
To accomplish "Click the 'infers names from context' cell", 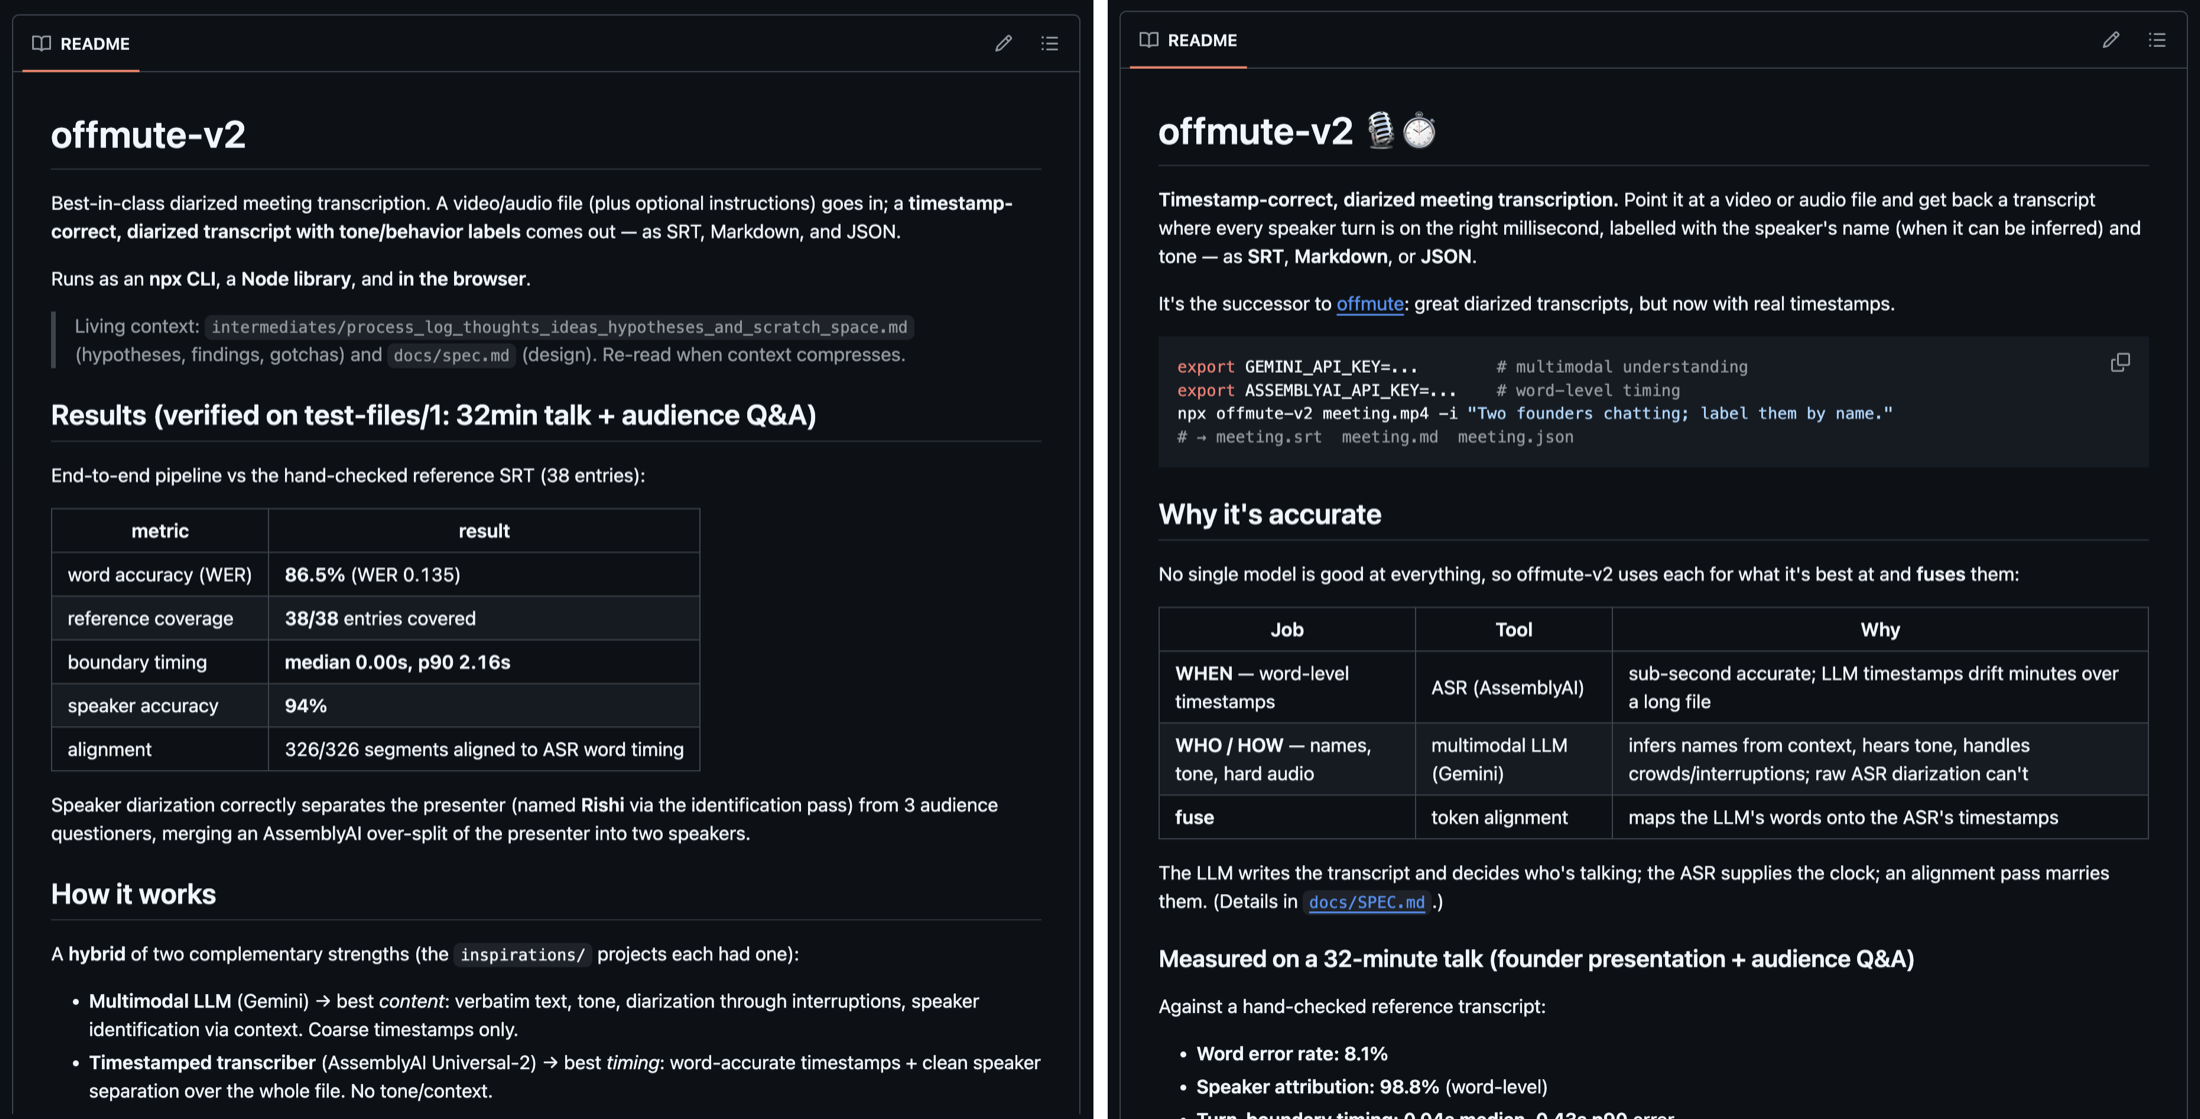I will pos(1880,760).
